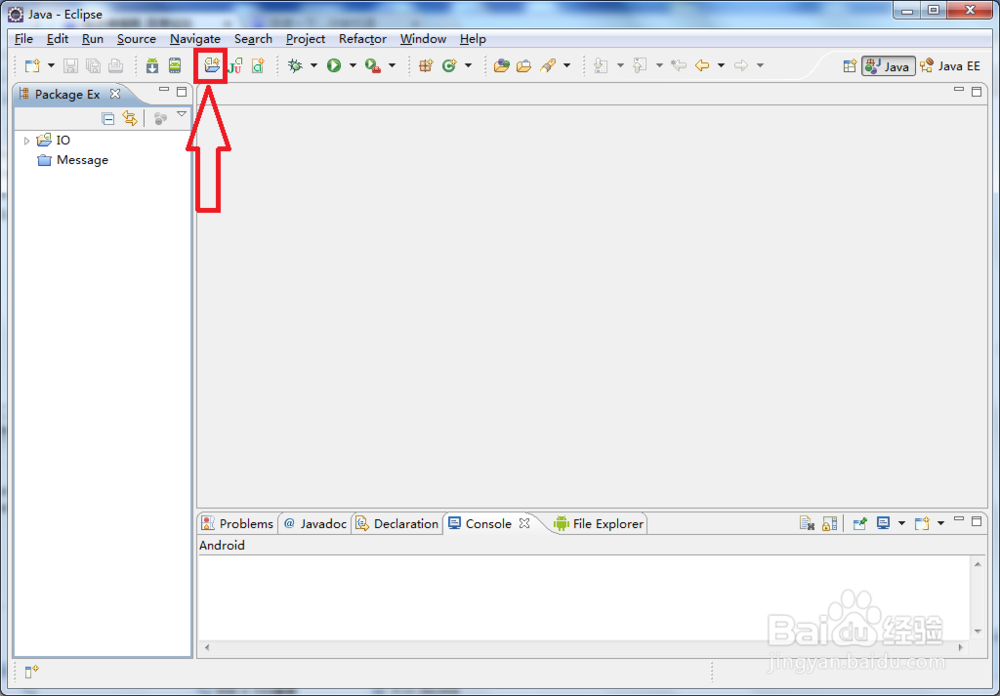Viewport: 1000px width, 696px height.
Task: Open dropdown arrow next to New icon
Action: 51,65
